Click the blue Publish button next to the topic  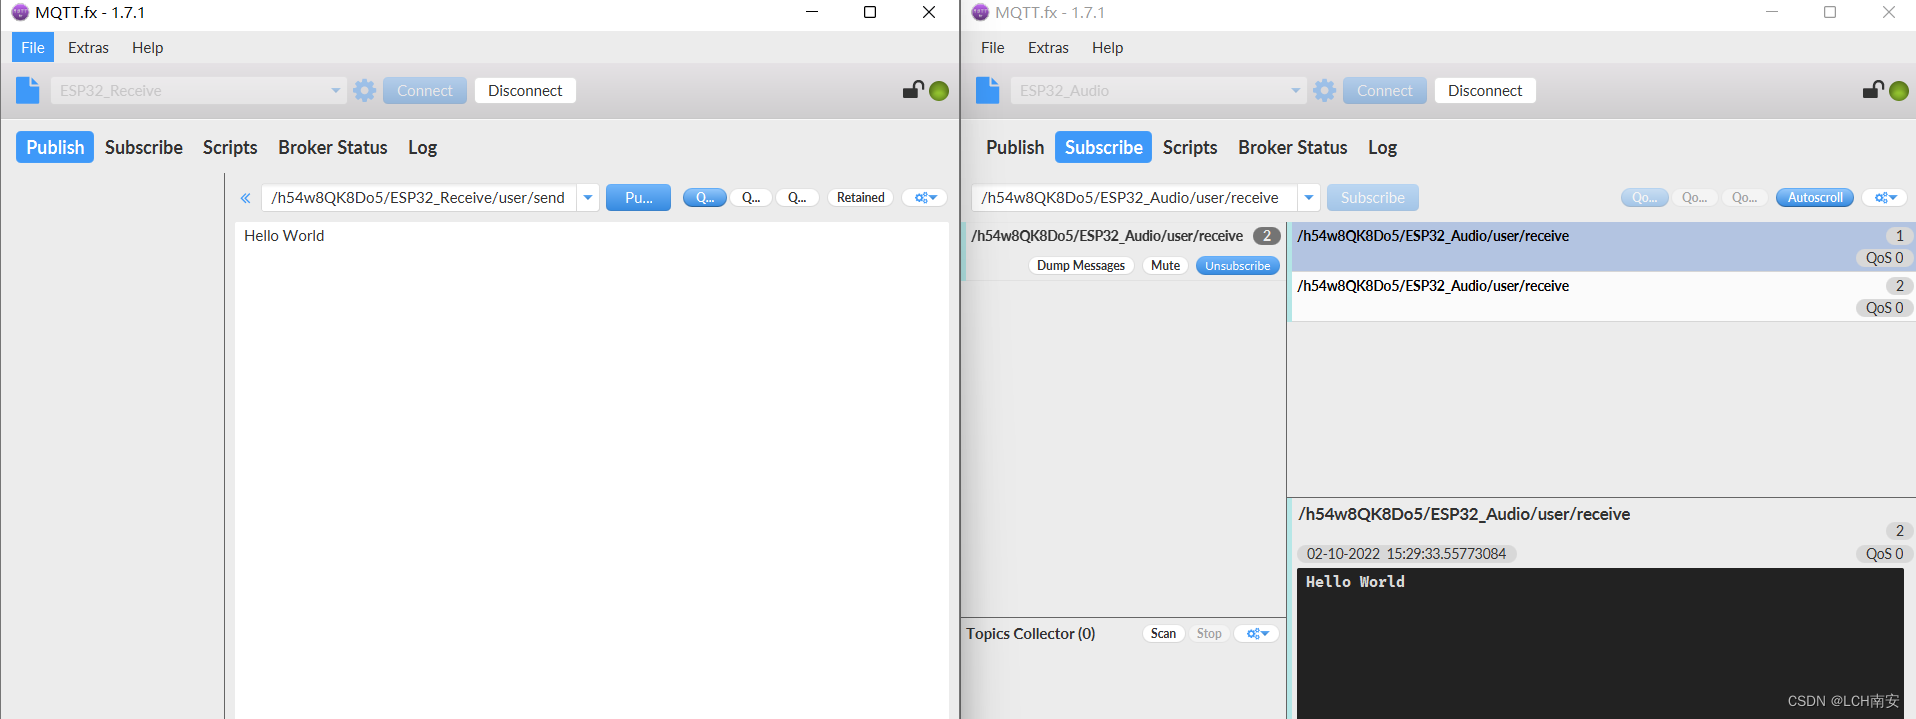[x=638, y=198]
